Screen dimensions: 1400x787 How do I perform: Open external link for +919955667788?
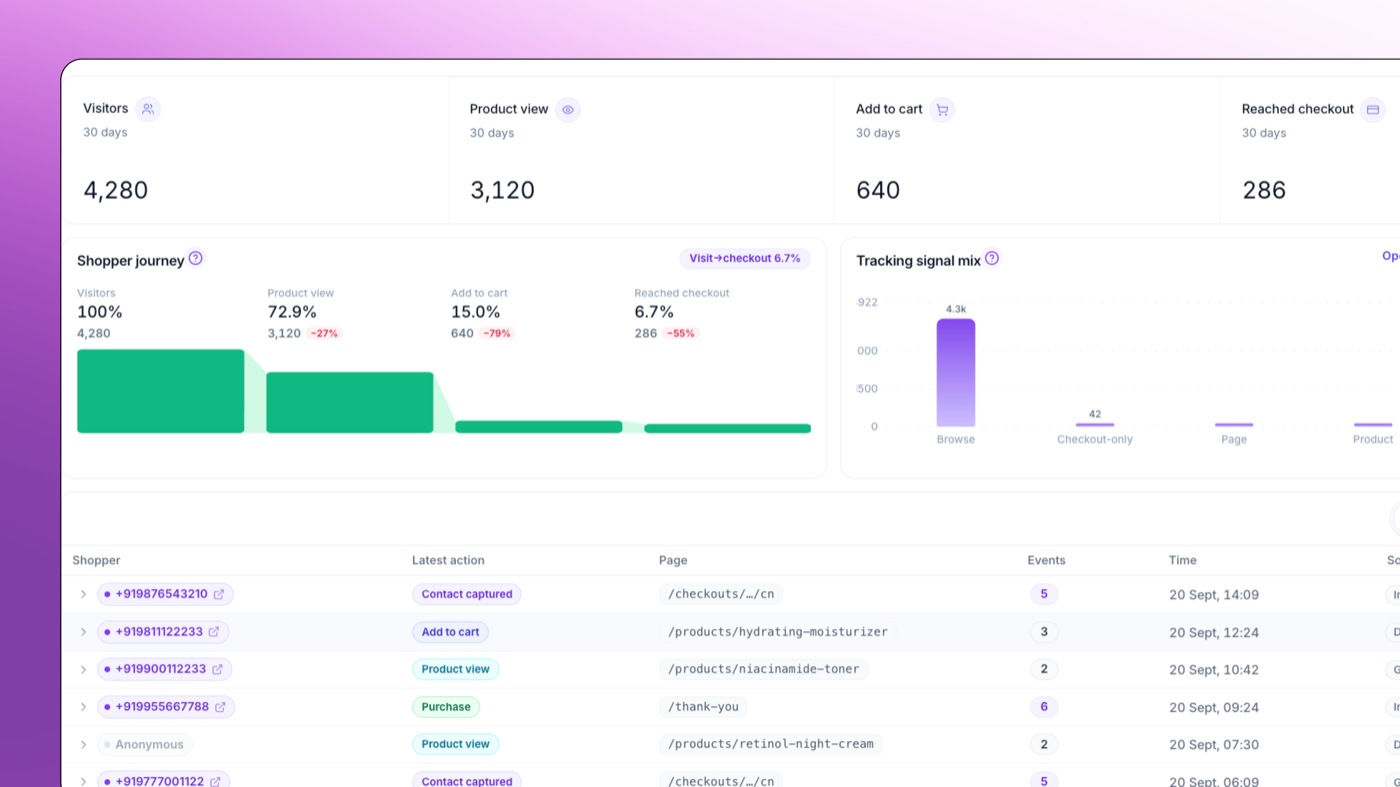[220, 707]
